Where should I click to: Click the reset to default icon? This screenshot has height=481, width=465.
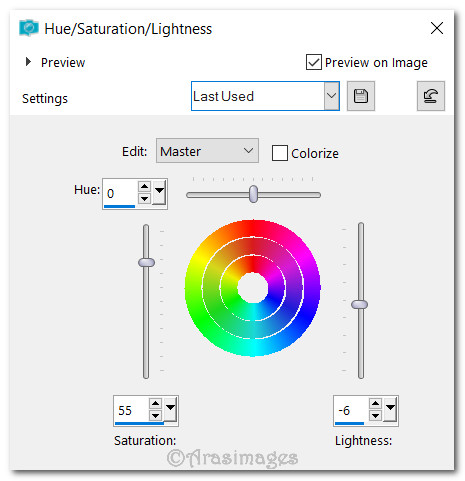[431, 96]
